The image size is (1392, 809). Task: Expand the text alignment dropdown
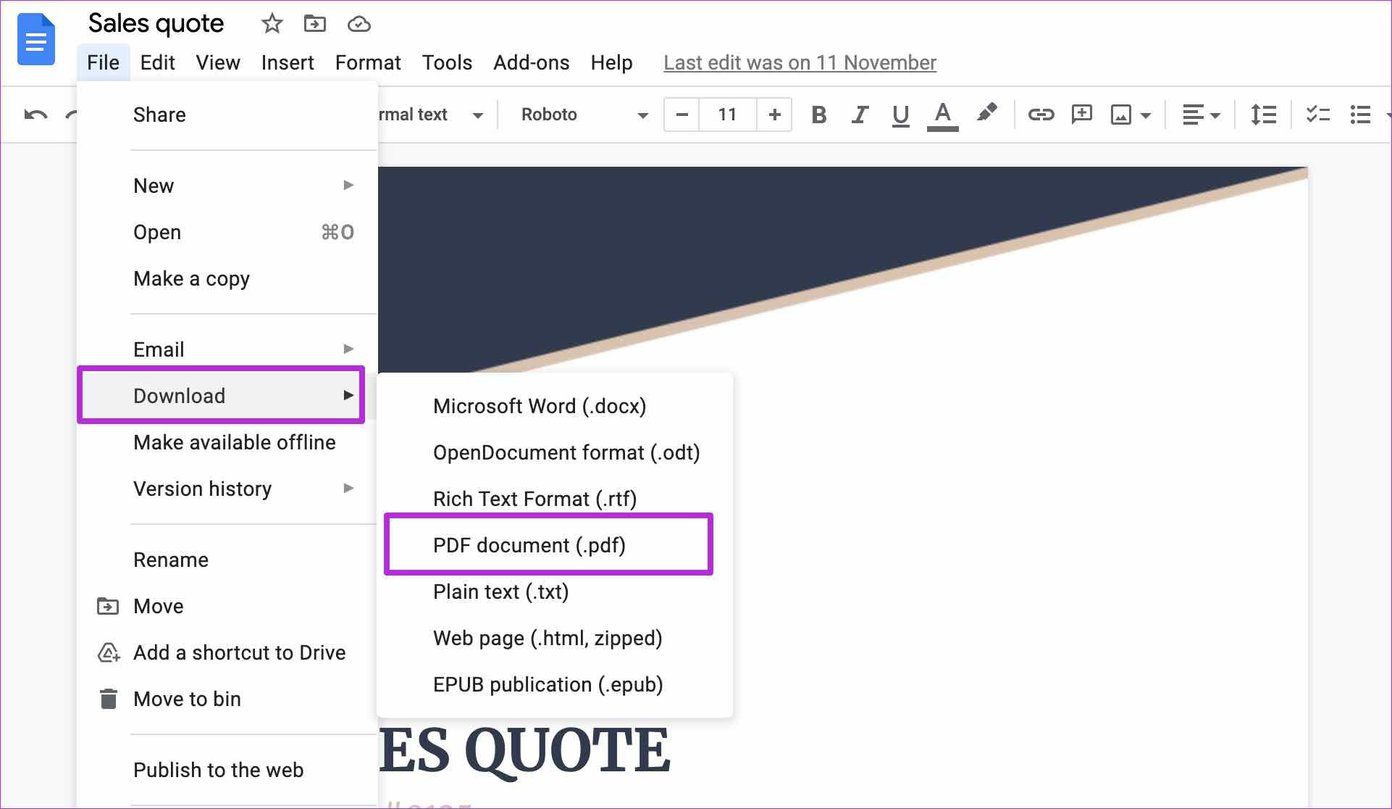(x=1201, y=115)
